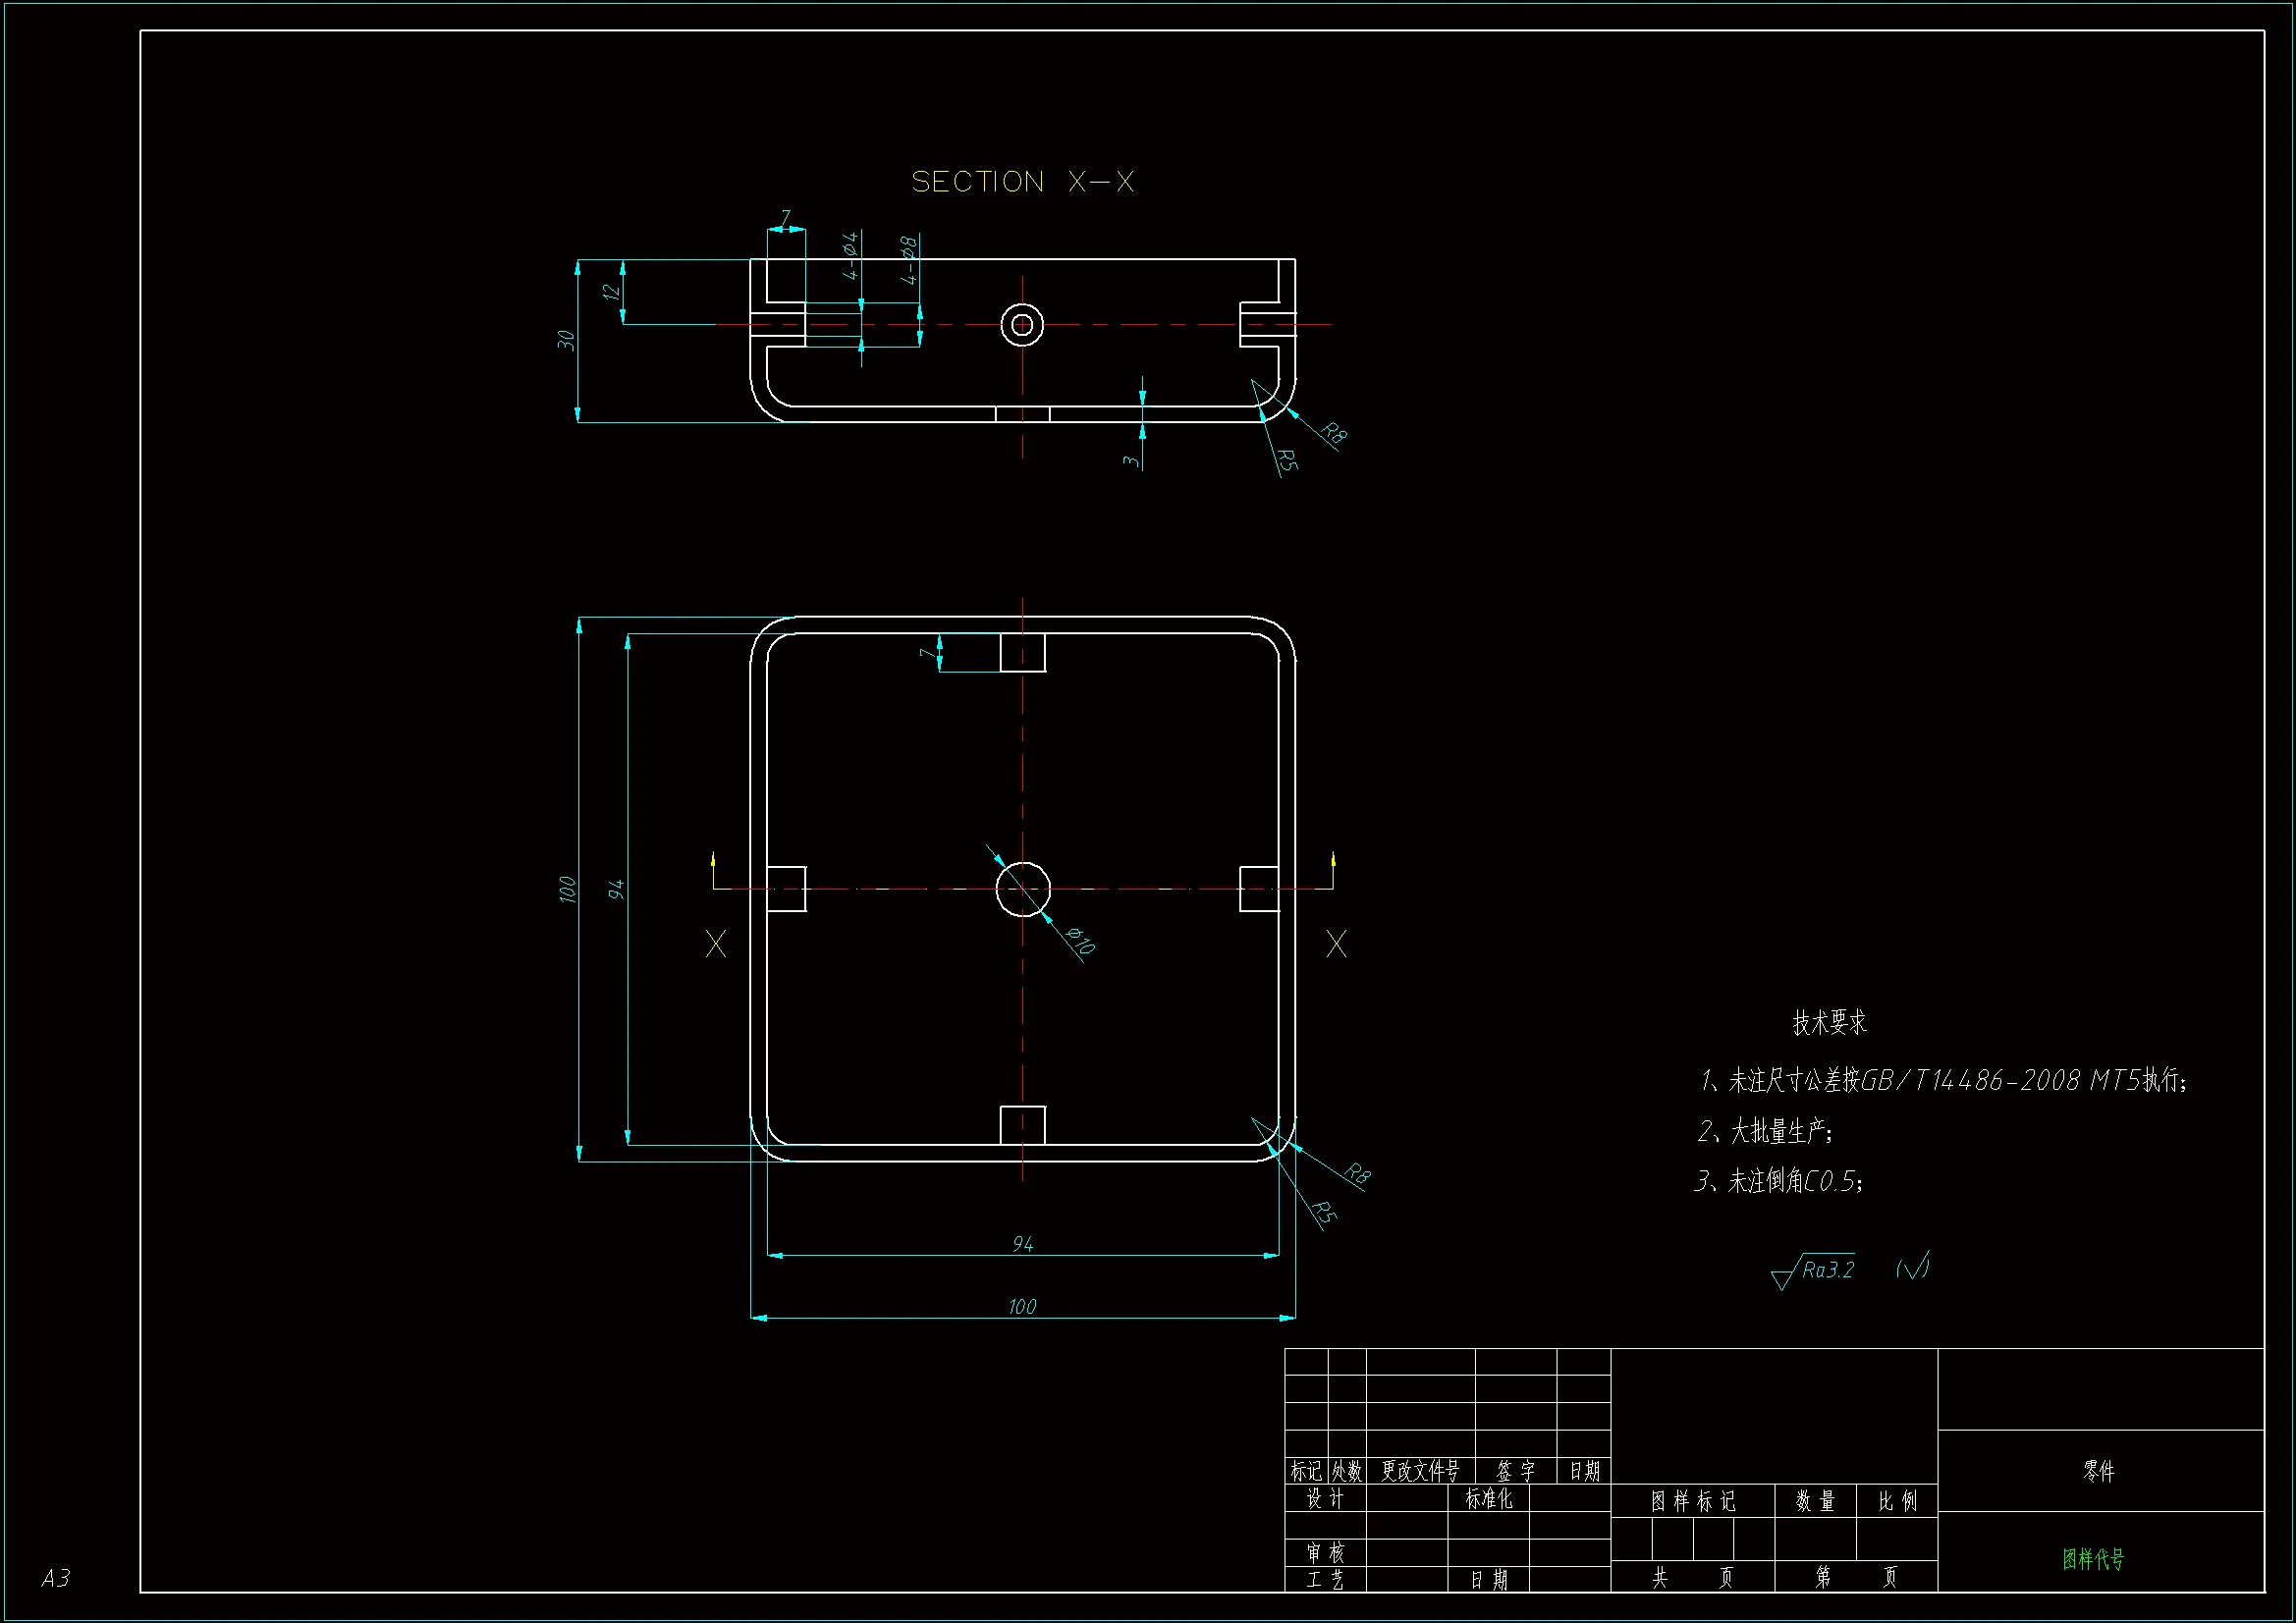Click the A3 sheet size label

click(x=56, y=1578)
